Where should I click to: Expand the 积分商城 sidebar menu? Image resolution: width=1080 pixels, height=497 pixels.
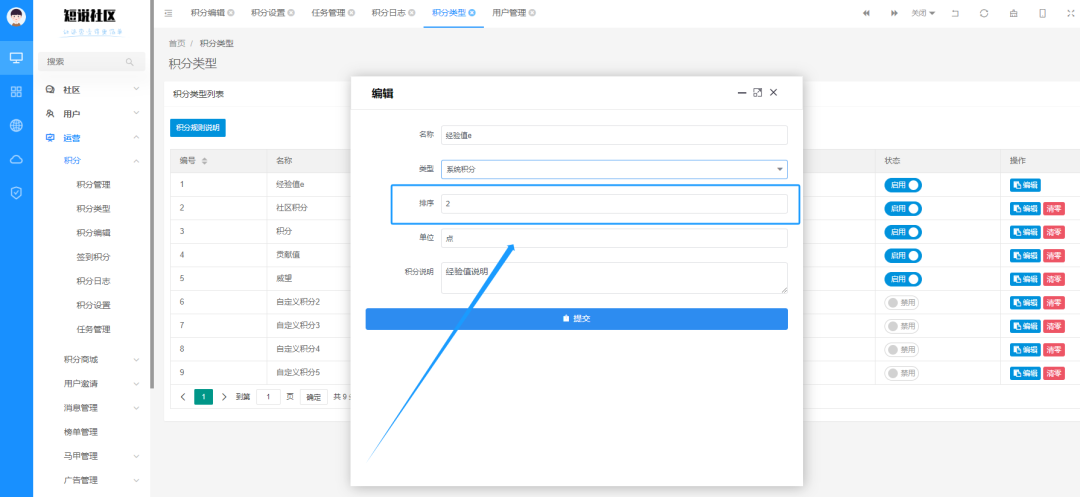coord(101,360)
